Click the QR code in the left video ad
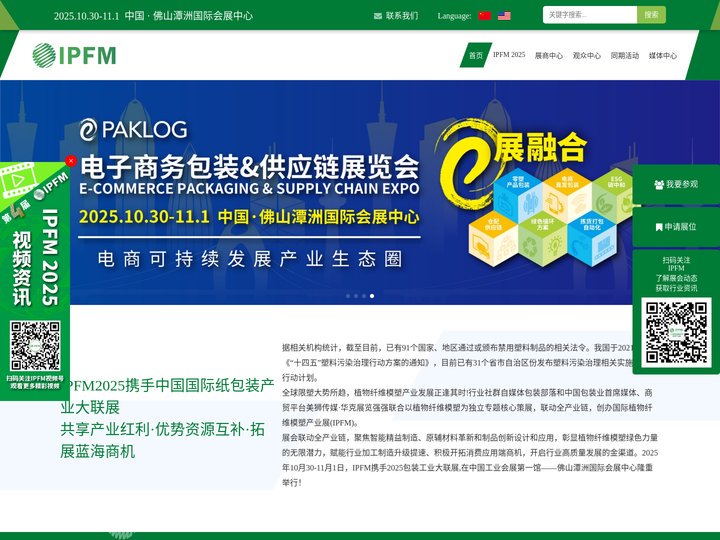This screenshot has width=720, height=540. point(35,346)
